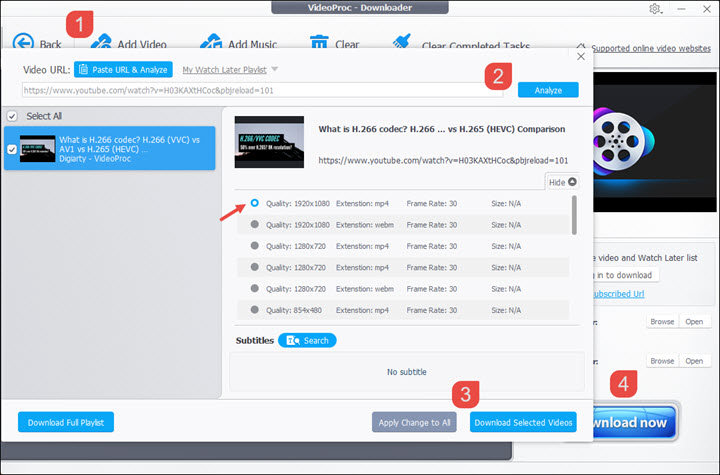Click the format list scrollbar
Screen dimensions: 720x475
tap(574, 215)
